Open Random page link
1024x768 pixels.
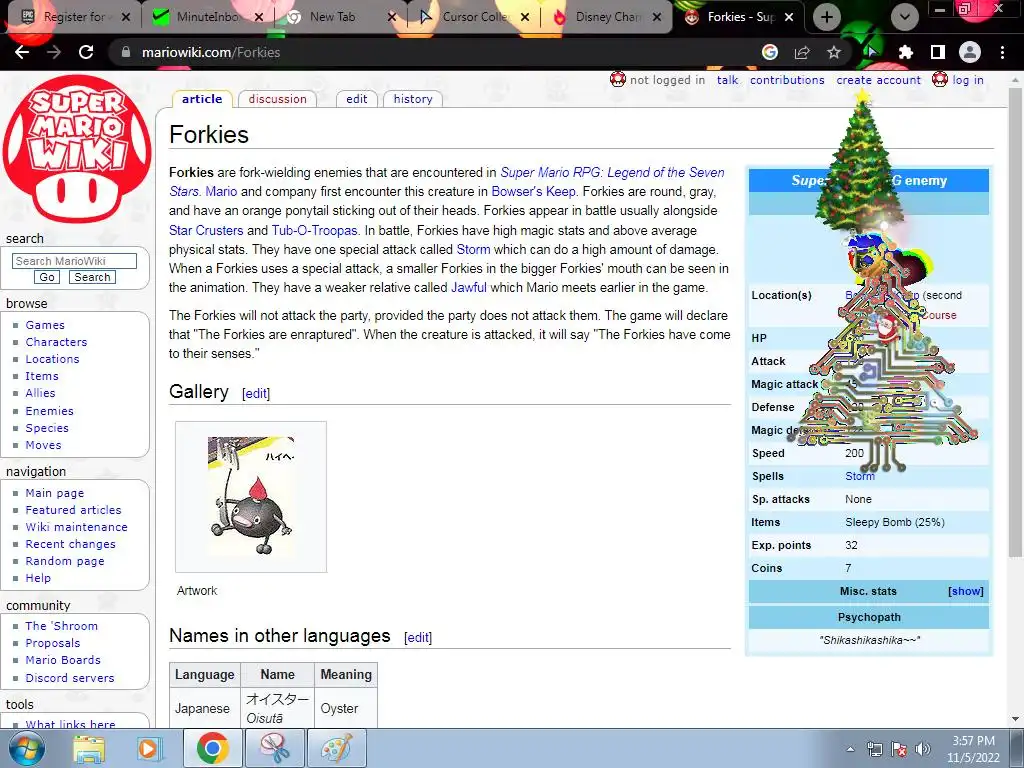click(65, 561)
